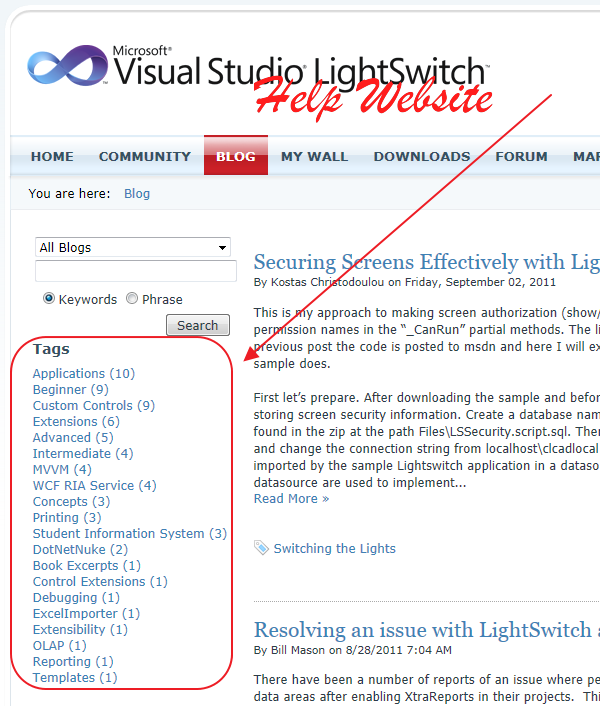Screen dimensions: 600x706
Task: Open the DOWNLOADS menu item
Action: (x=422, y=156)
